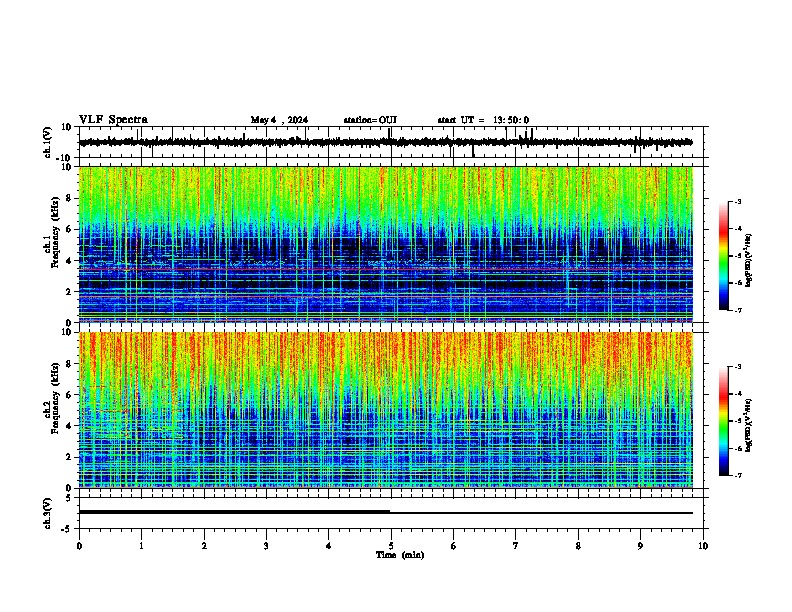Click the ch.1 voltage waveform trace
Viewport: 792px width, 612px height.
tap(385, 142)
